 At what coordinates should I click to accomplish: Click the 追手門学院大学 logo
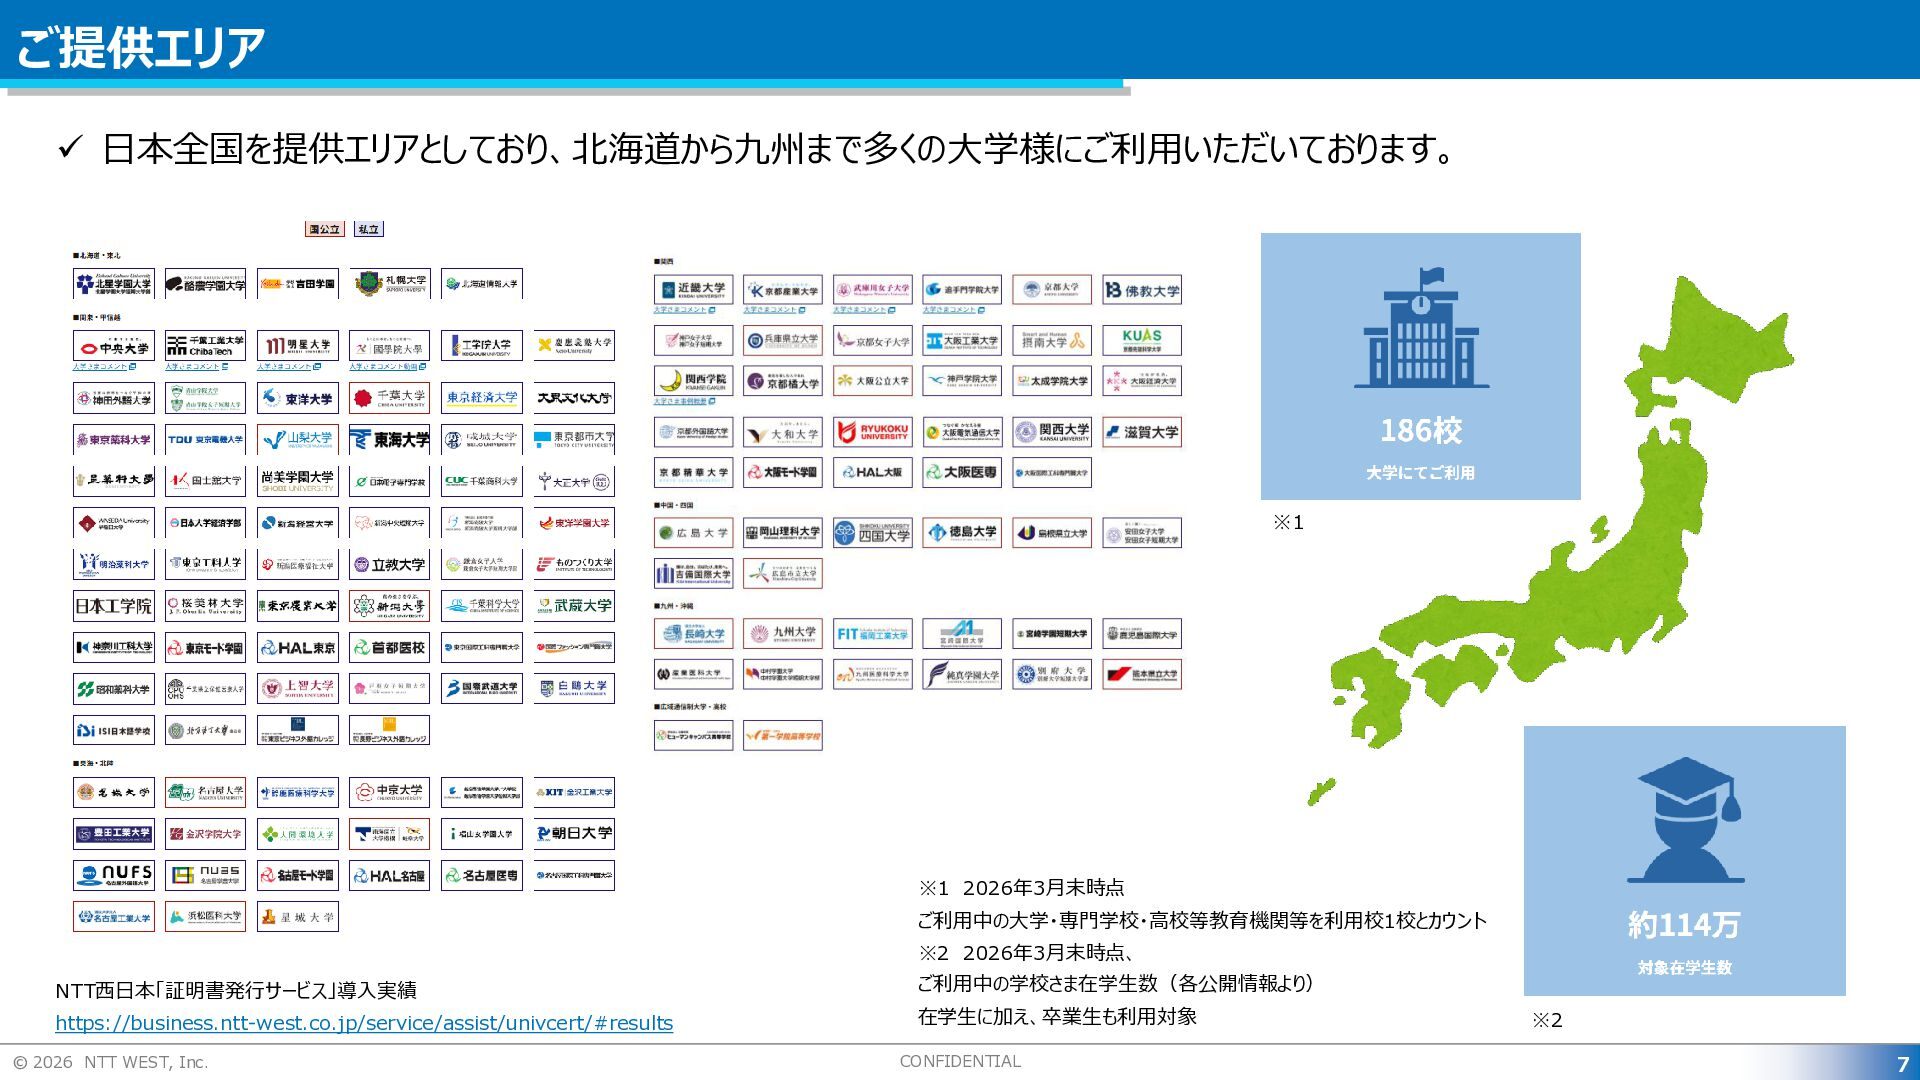[962, 290]
